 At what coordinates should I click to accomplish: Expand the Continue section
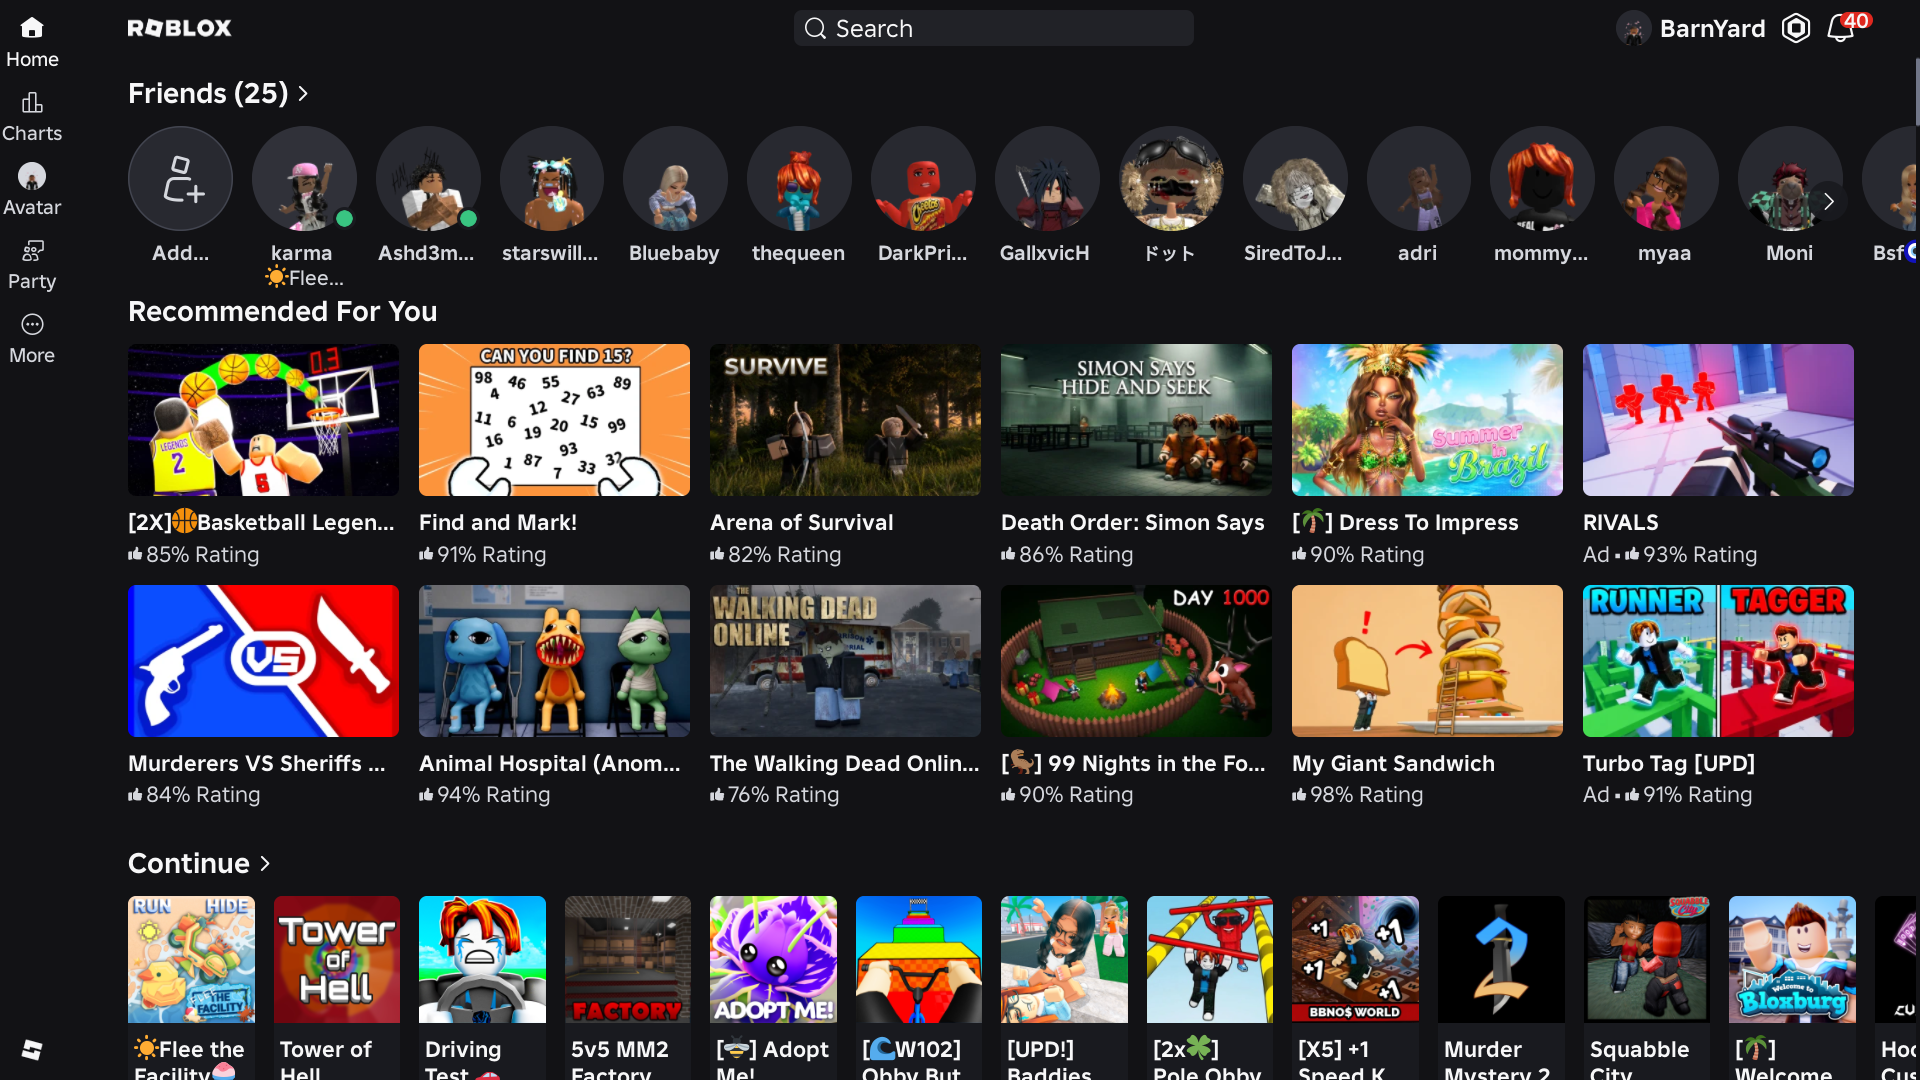199,863
